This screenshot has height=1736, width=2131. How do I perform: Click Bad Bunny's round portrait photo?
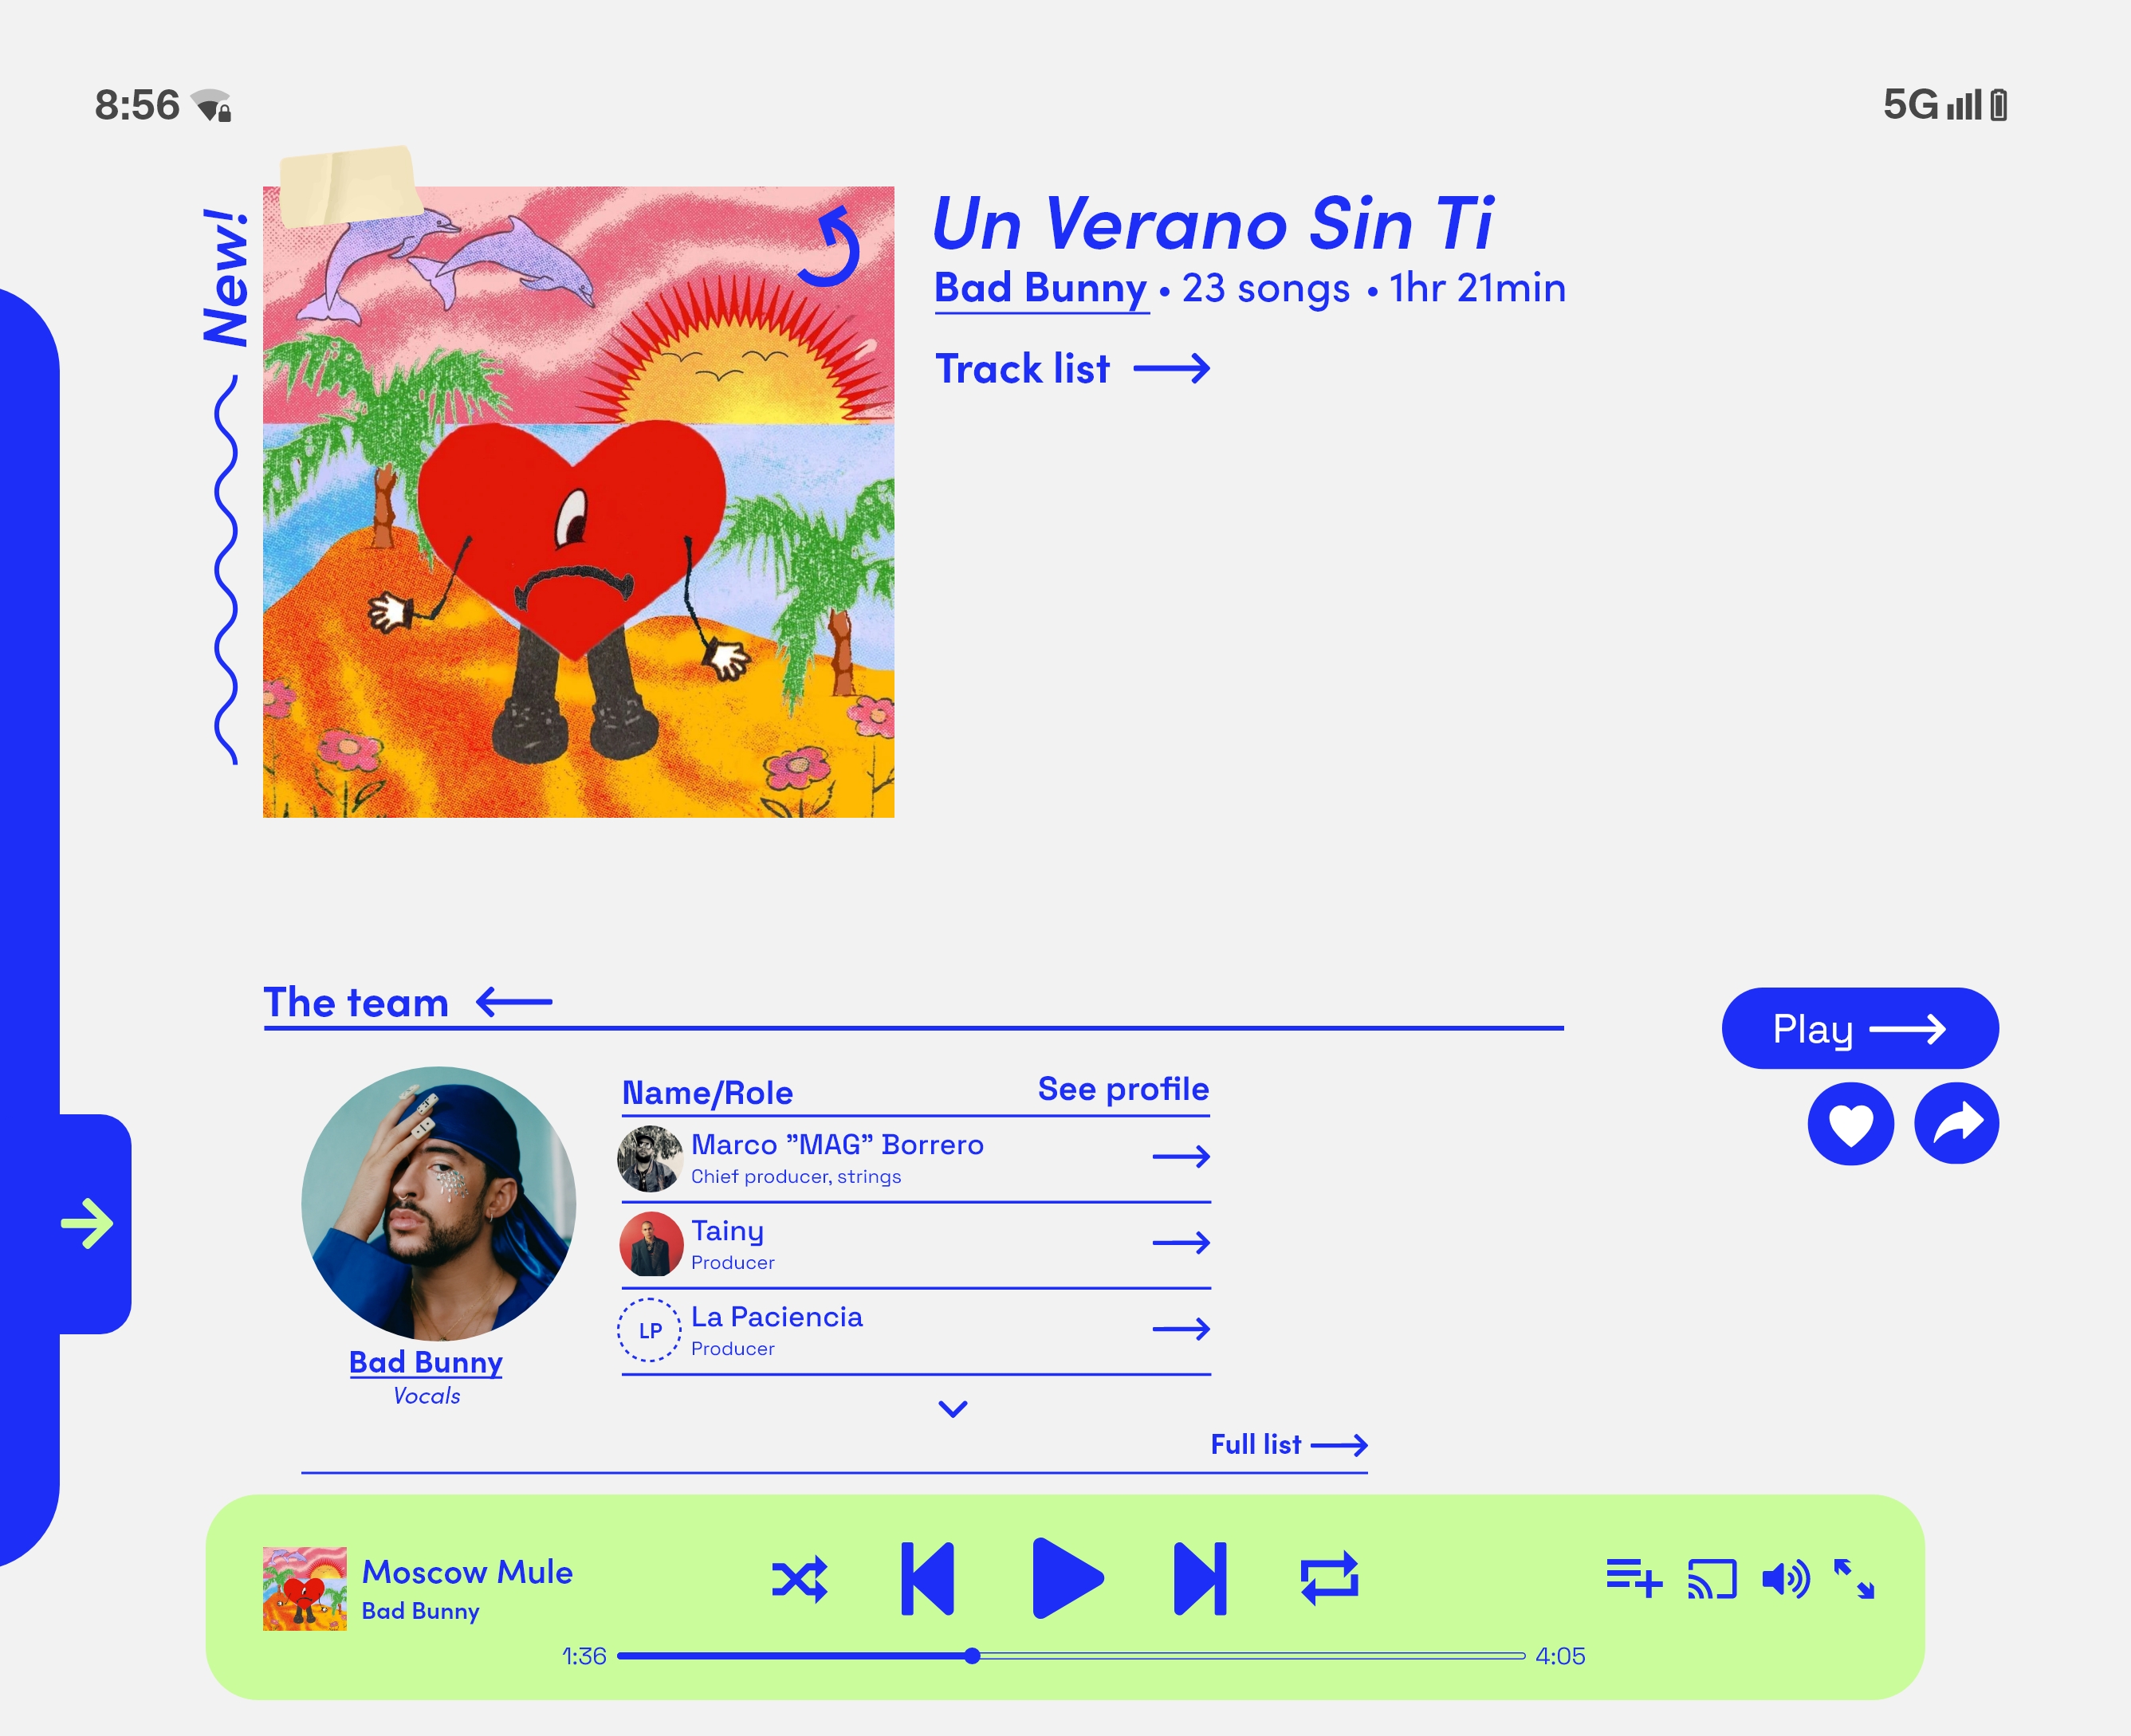[x=438, y=1204]
